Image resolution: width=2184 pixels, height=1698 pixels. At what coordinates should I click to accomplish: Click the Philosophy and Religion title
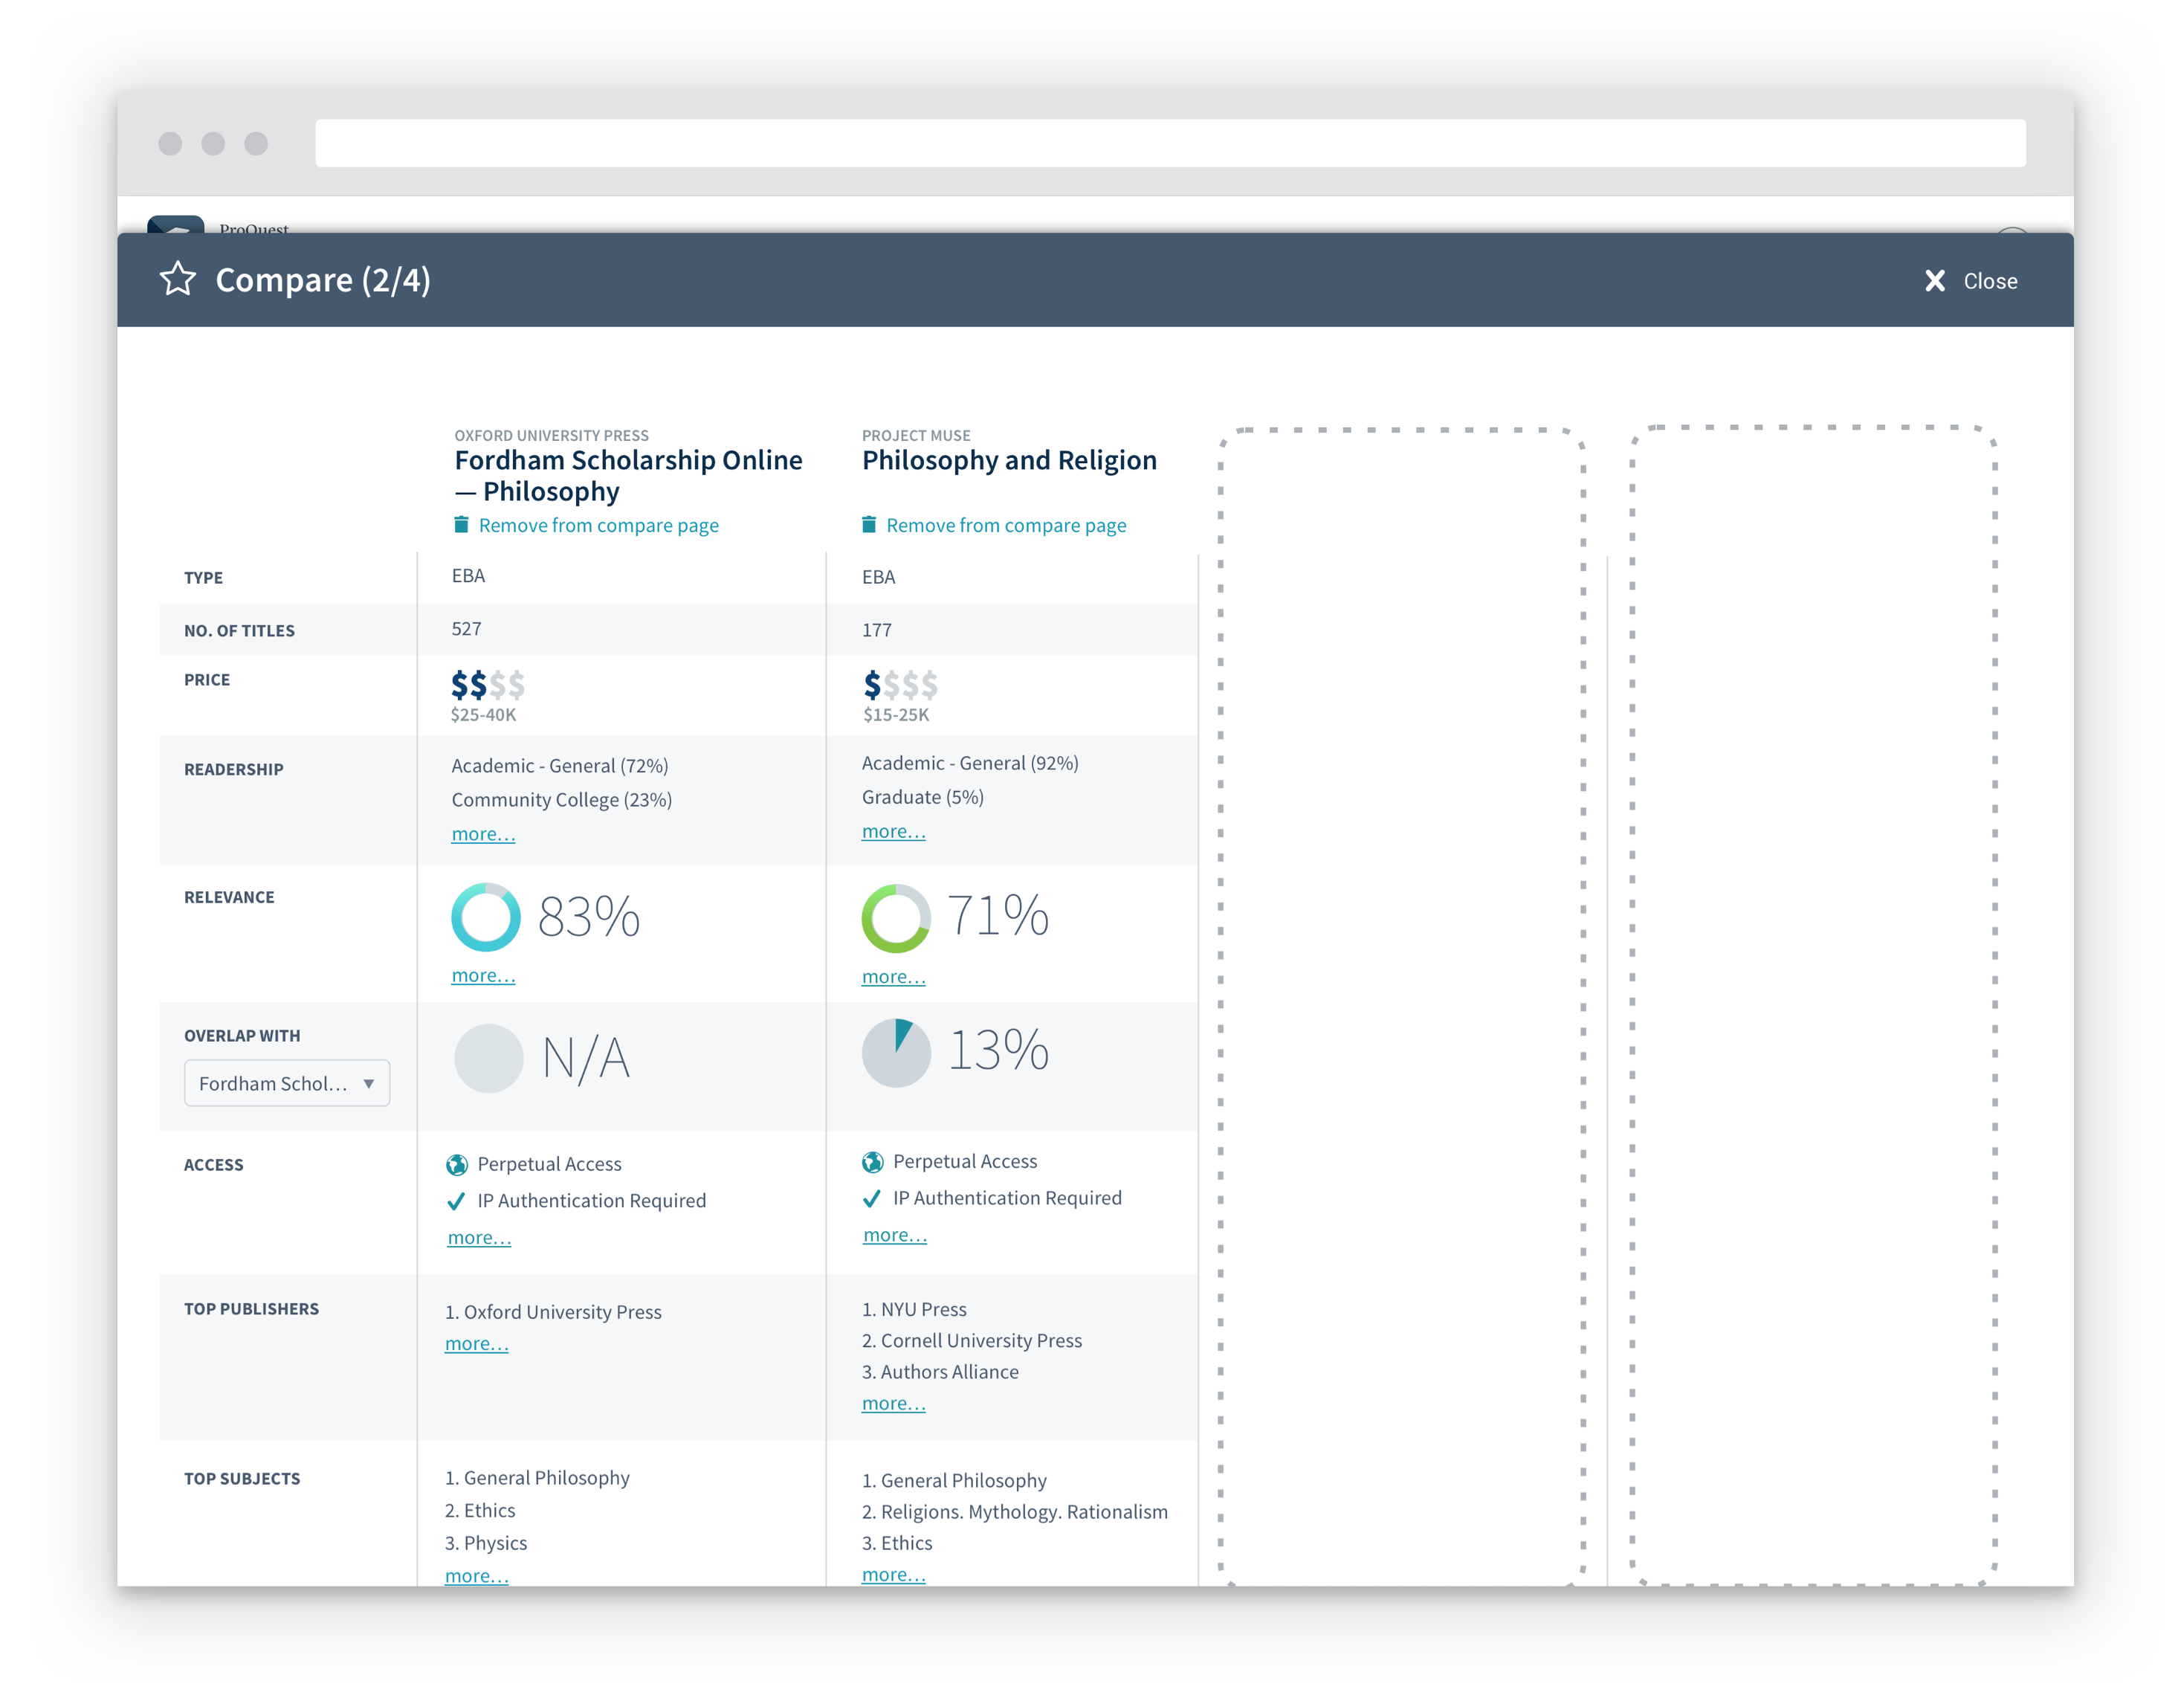pos(1009,460)
